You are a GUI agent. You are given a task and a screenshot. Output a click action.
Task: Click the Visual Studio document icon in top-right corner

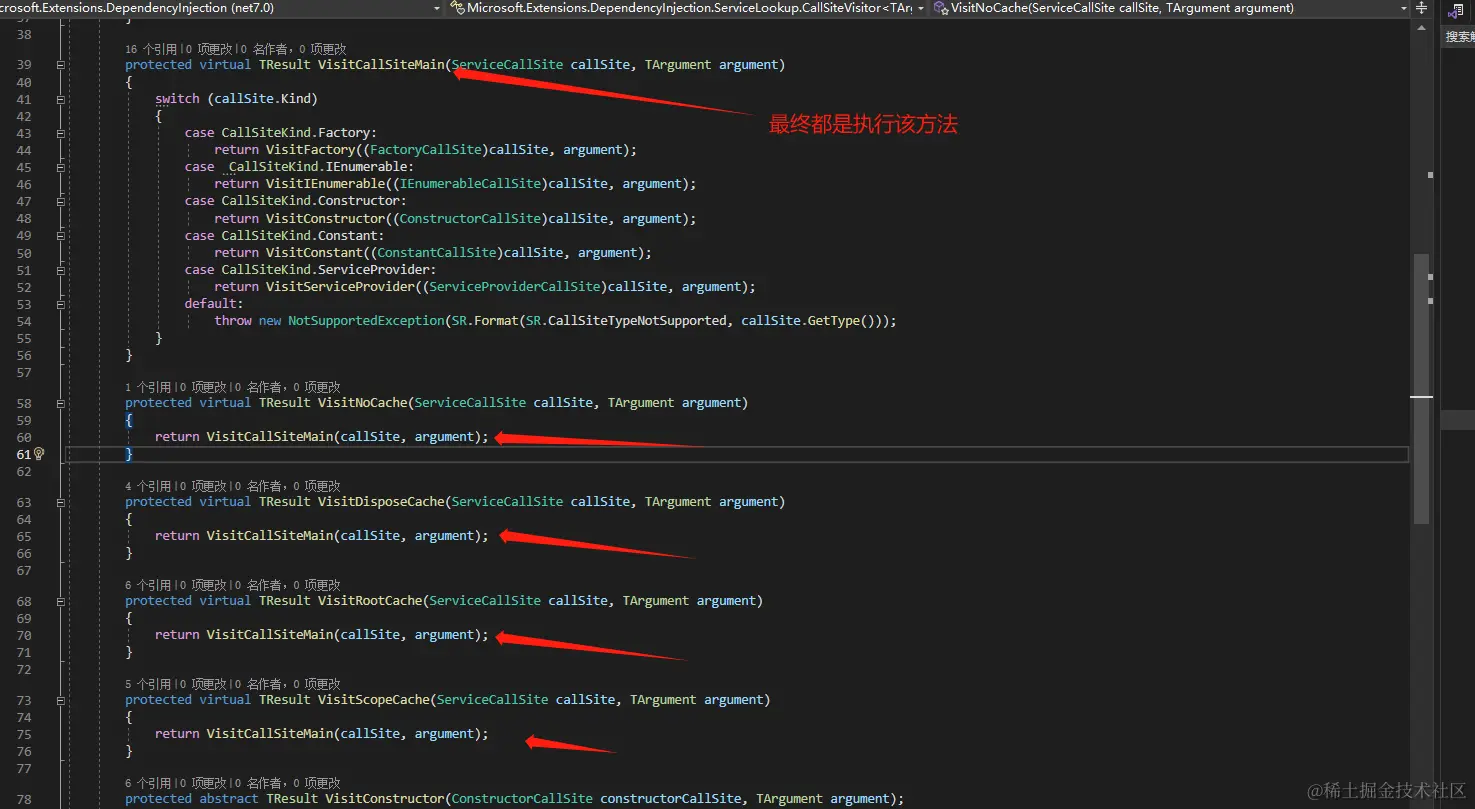pyautogui.click(x=1456, y=12)
